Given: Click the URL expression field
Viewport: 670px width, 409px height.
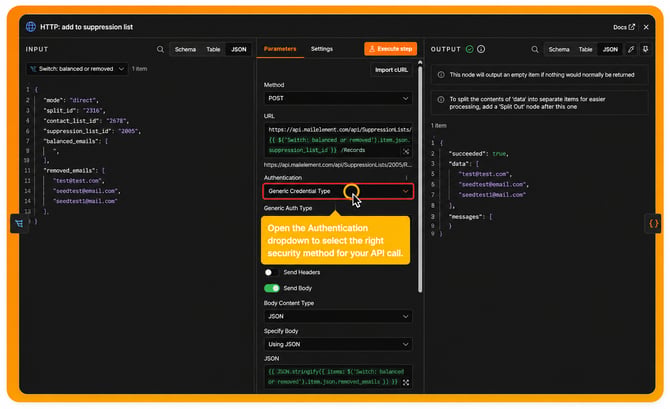Looking at the screenshot, I should tap(338, 140).
